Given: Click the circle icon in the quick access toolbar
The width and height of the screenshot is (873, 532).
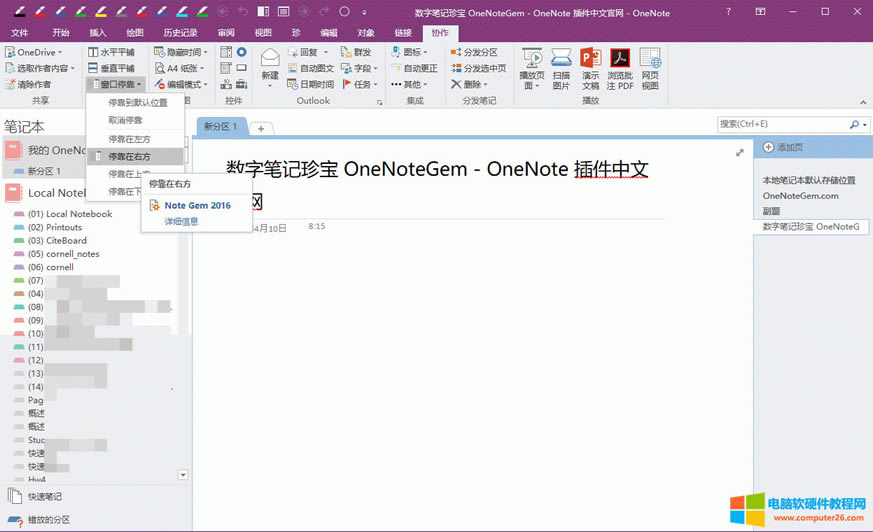Looking at the screenshot, I should [x=344, y=12].
